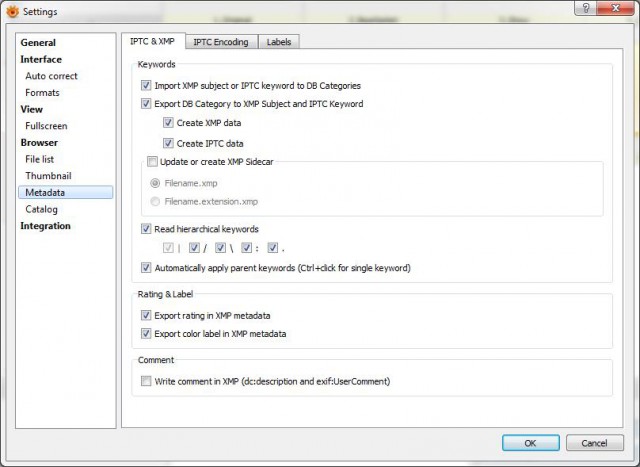Select Metadata in the settings tree
Image resolution: width=640 pixels, height=467 pixels.
pos(65,192)
